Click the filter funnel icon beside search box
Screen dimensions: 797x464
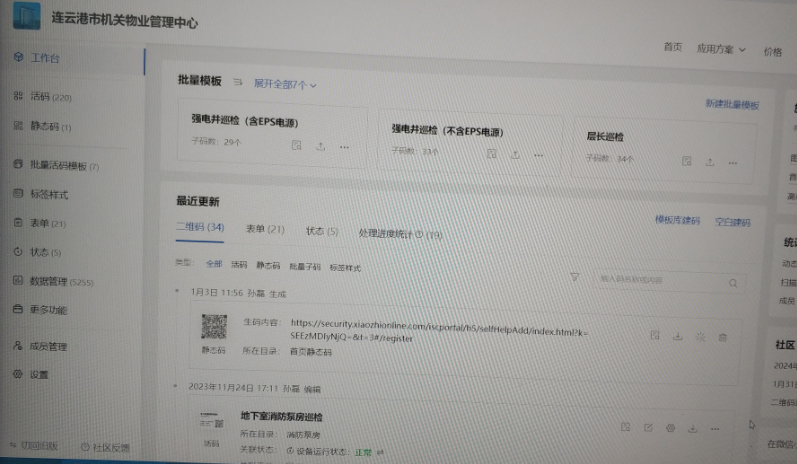tap(574, 277)
